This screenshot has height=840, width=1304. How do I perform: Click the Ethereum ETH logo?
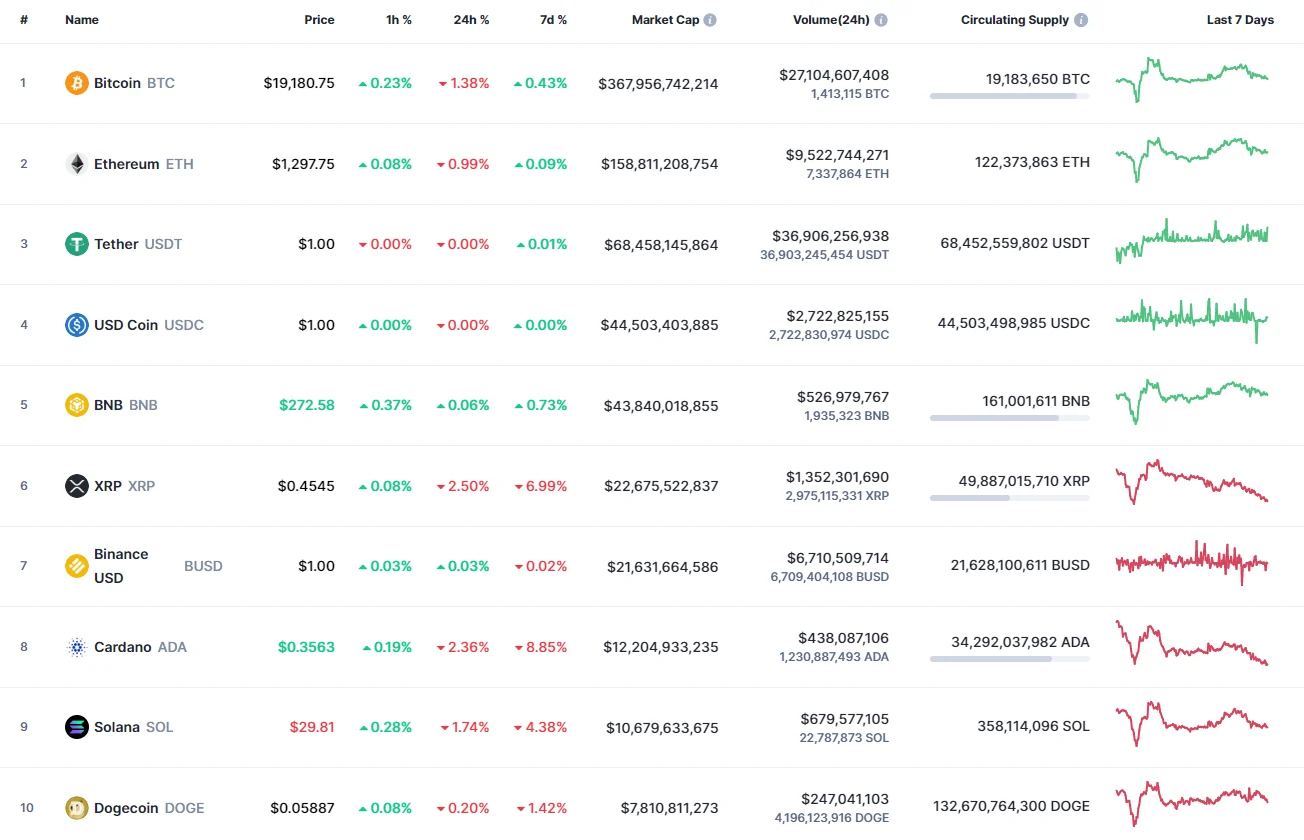pos(78,164)
